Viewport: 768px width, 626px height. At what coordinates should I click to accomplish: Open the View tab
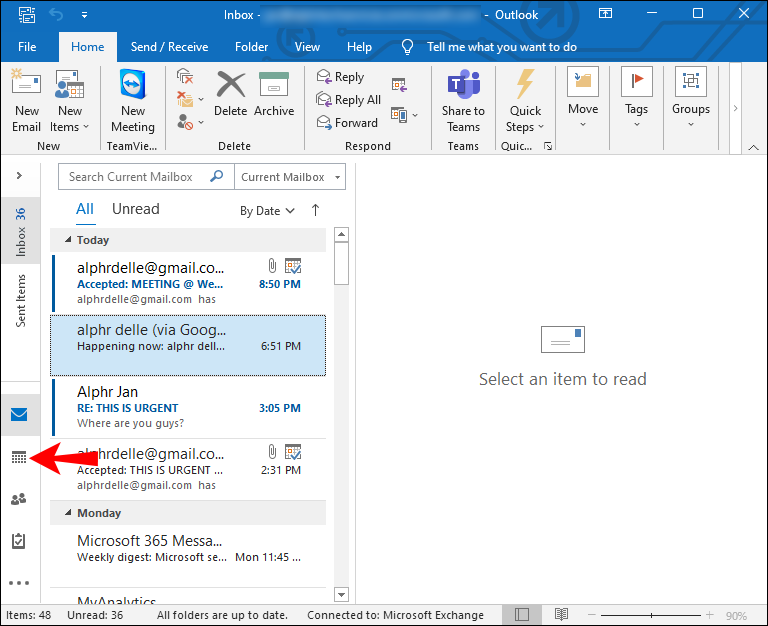click(x=307, y=47)
